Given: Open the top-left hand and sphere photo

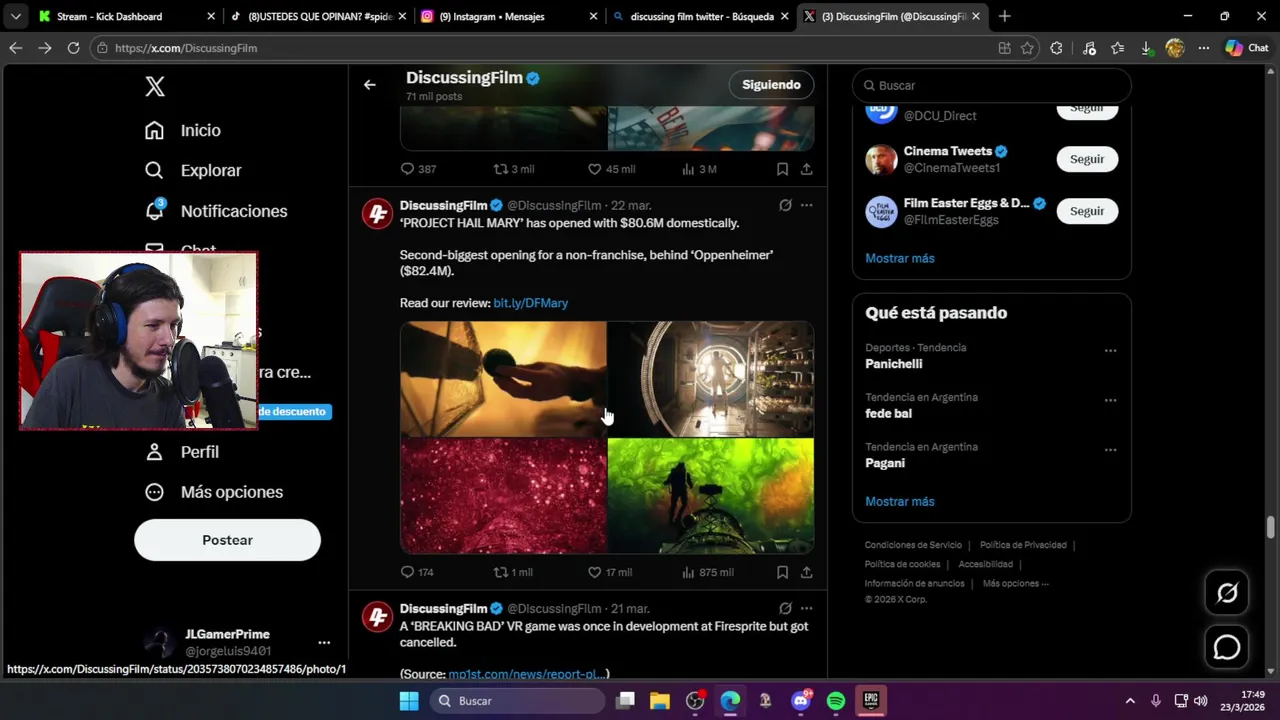Looking at the screenshot, I should (503, 379).
